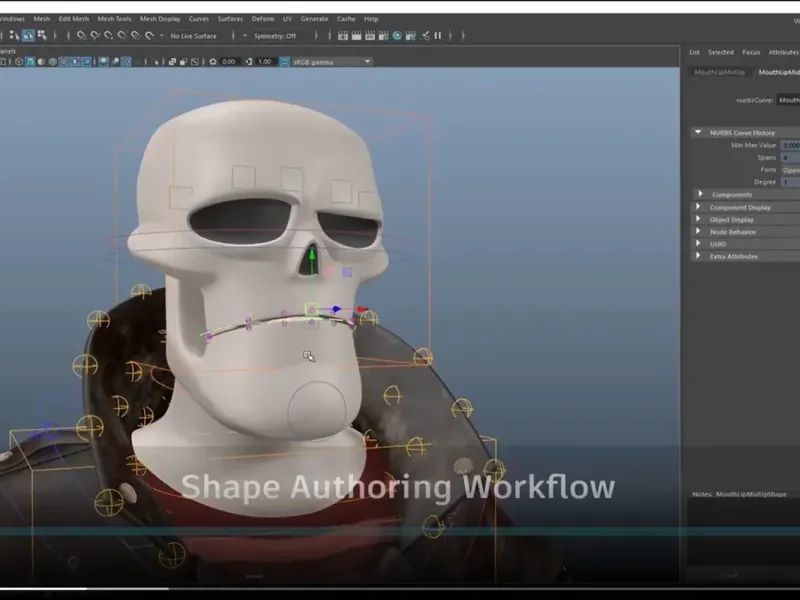Open the Mesh Display menu
Image resolution: width=800 pixels, height=600 pixels.
coord(160,19)
